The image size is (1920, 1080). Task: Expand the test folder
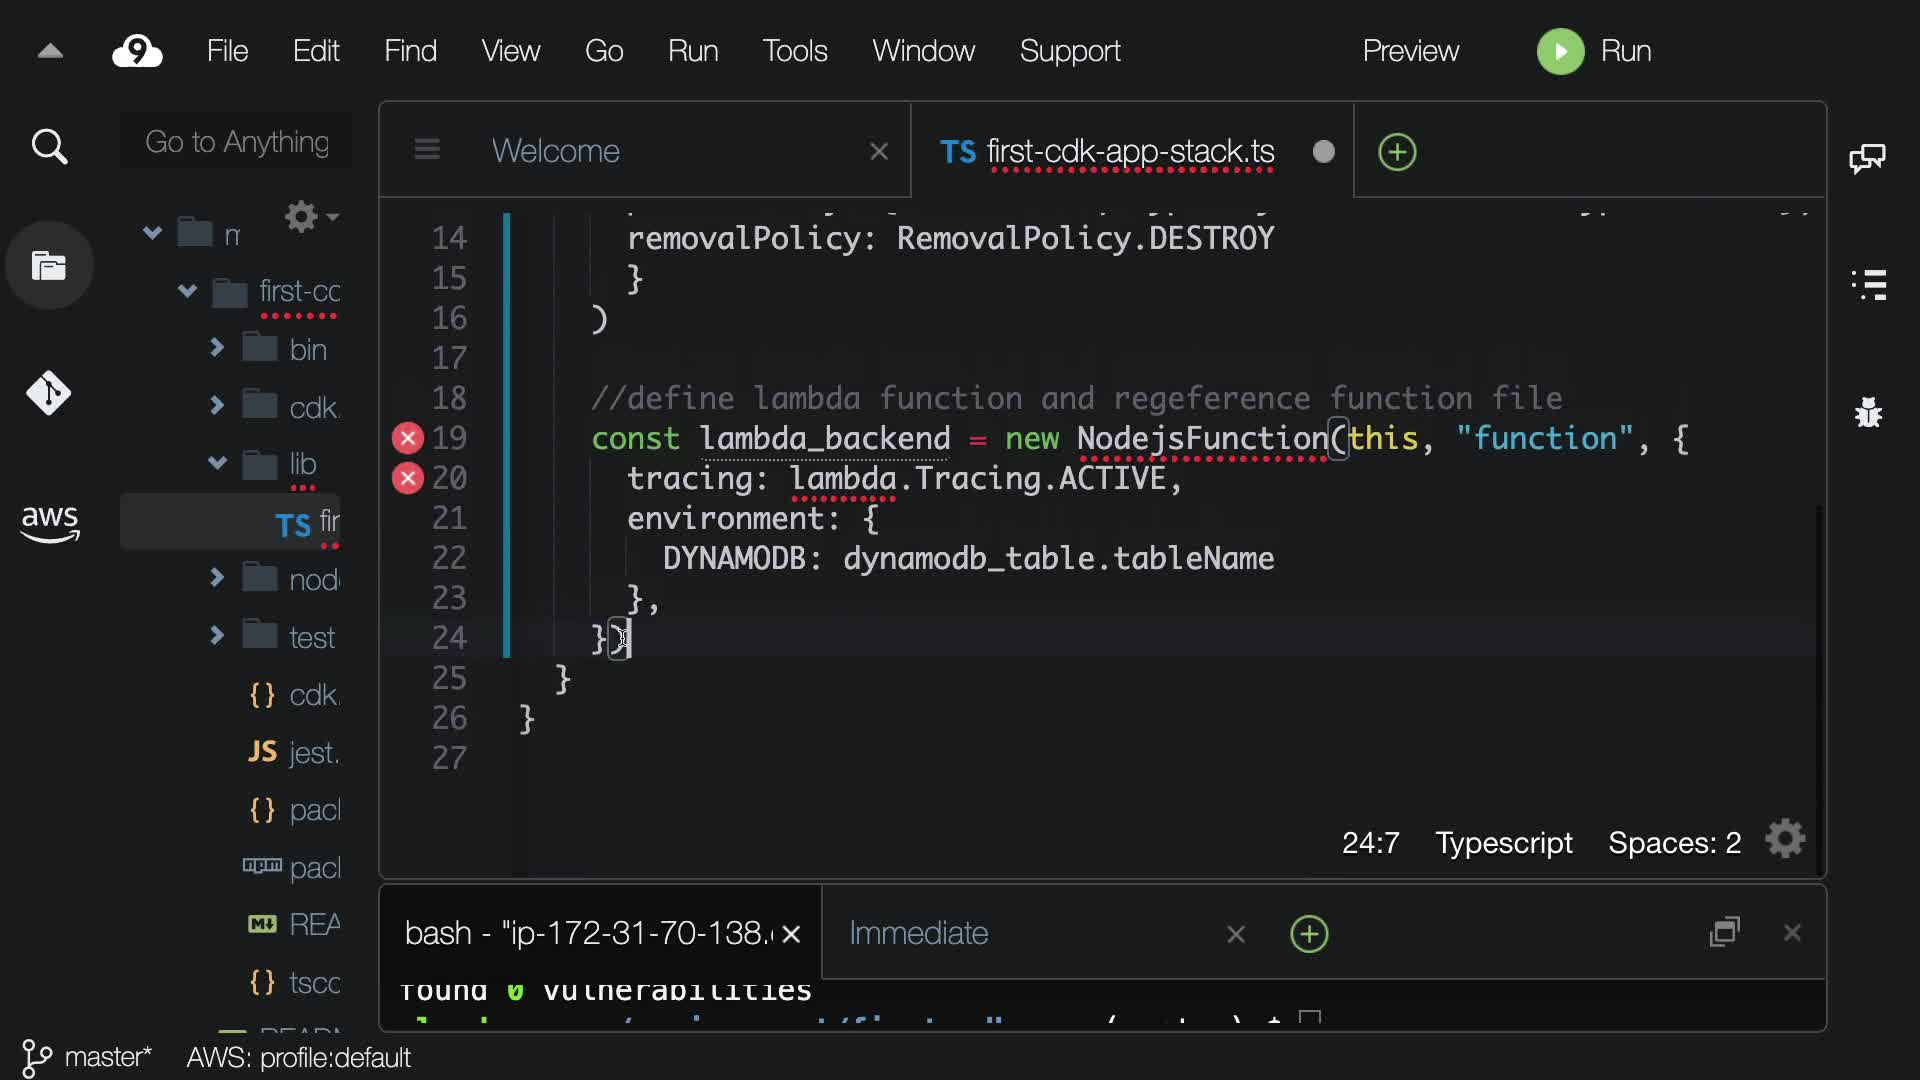[217, 636]
